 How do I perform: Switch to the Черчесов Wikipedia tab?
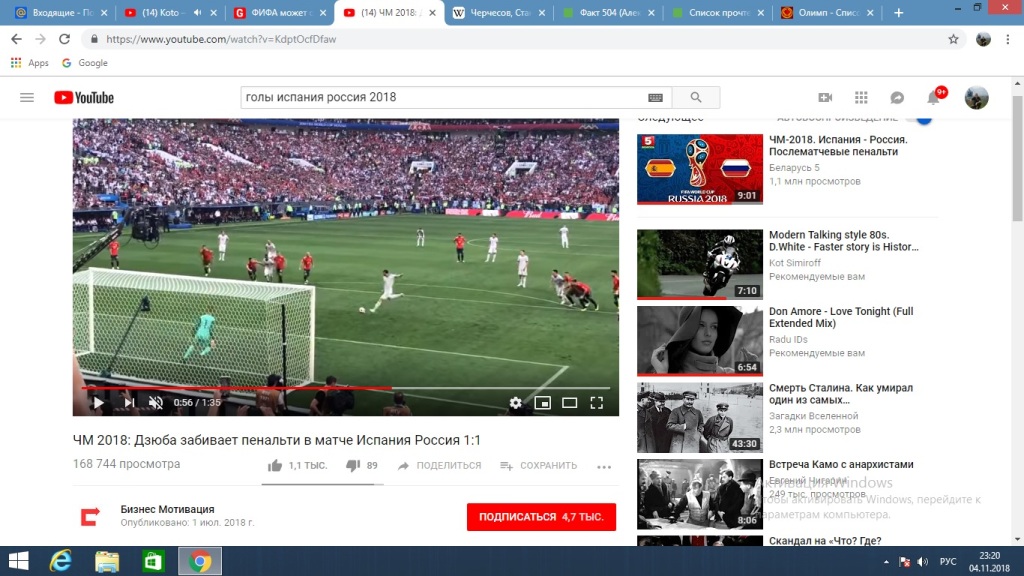pos(500,13)
